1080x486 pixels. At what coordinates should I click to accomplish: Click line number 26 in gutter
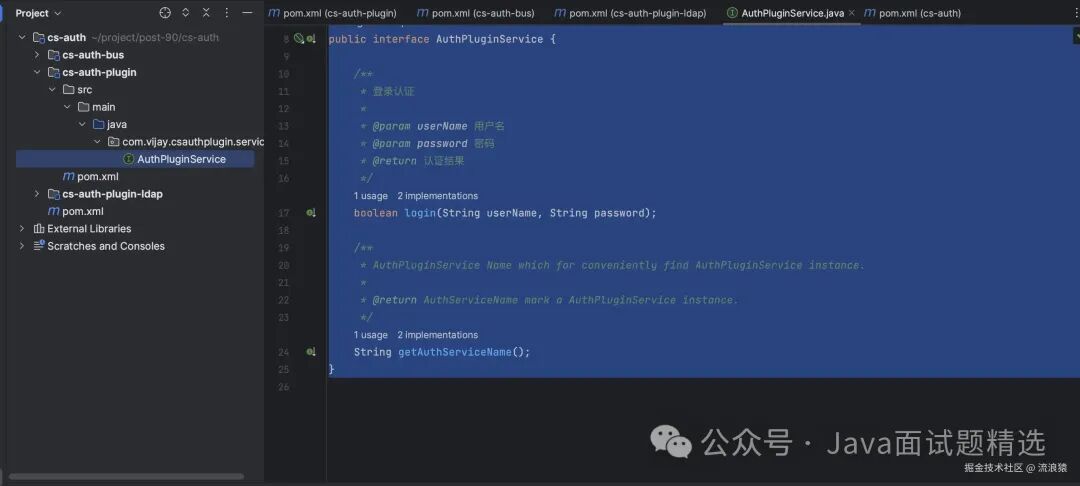[284, 387]
